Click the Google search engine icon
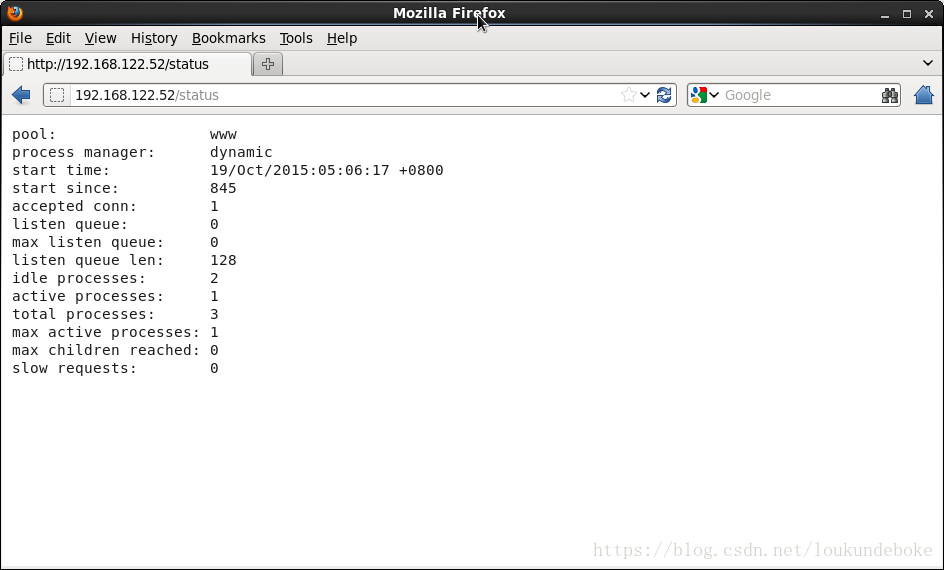 point(698,95)
